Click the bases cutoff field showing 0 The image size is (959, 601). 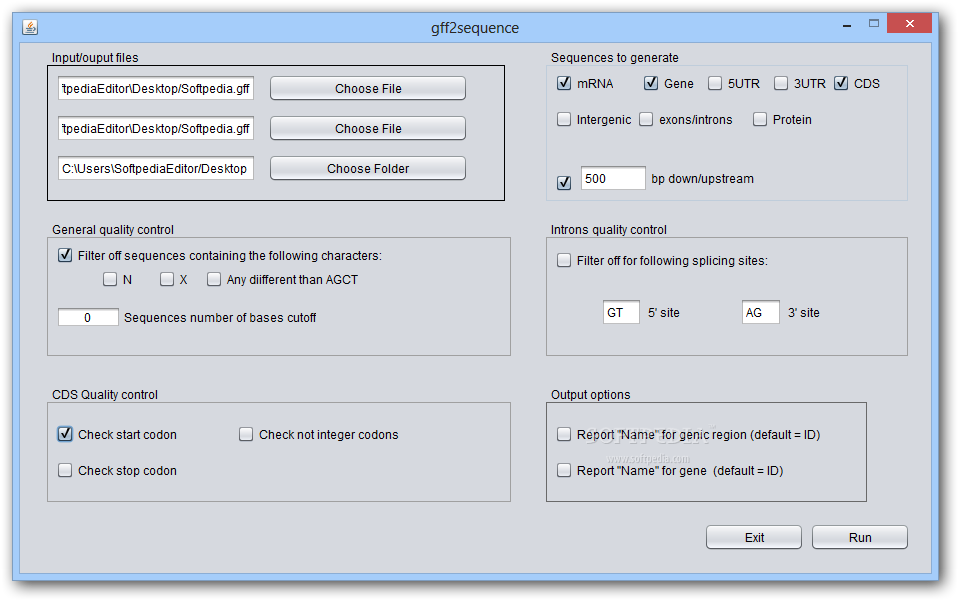pos(88,317)
